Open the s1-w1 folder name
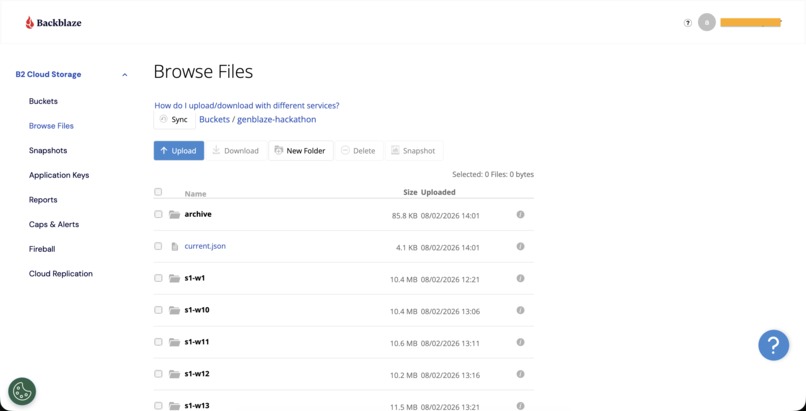Screen dimensions: 806x411 [195, 278]
